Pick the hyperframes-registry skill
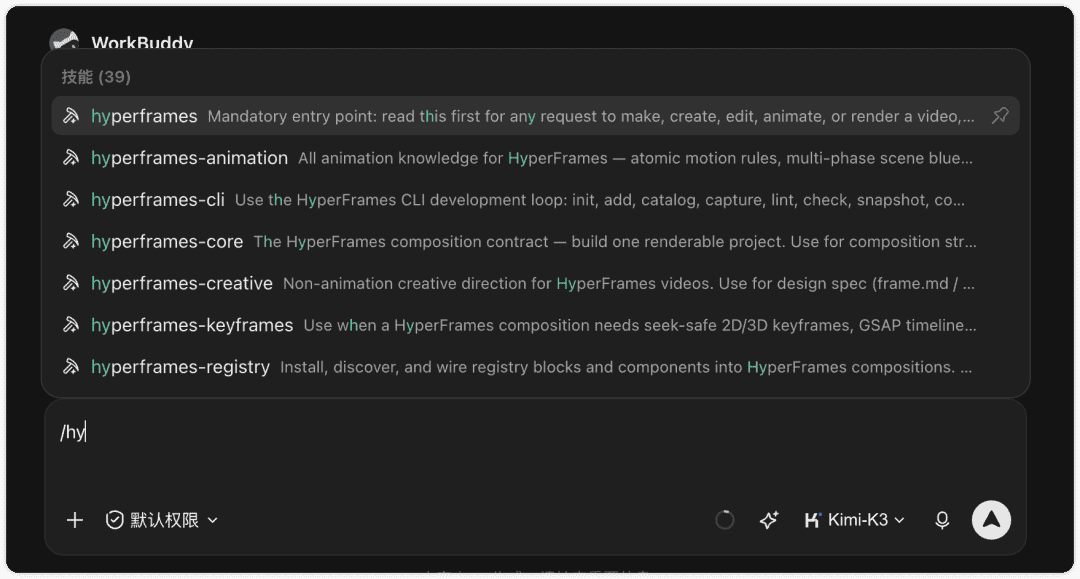This screenshot has width=1080, height=579. (x=535, y=367)
